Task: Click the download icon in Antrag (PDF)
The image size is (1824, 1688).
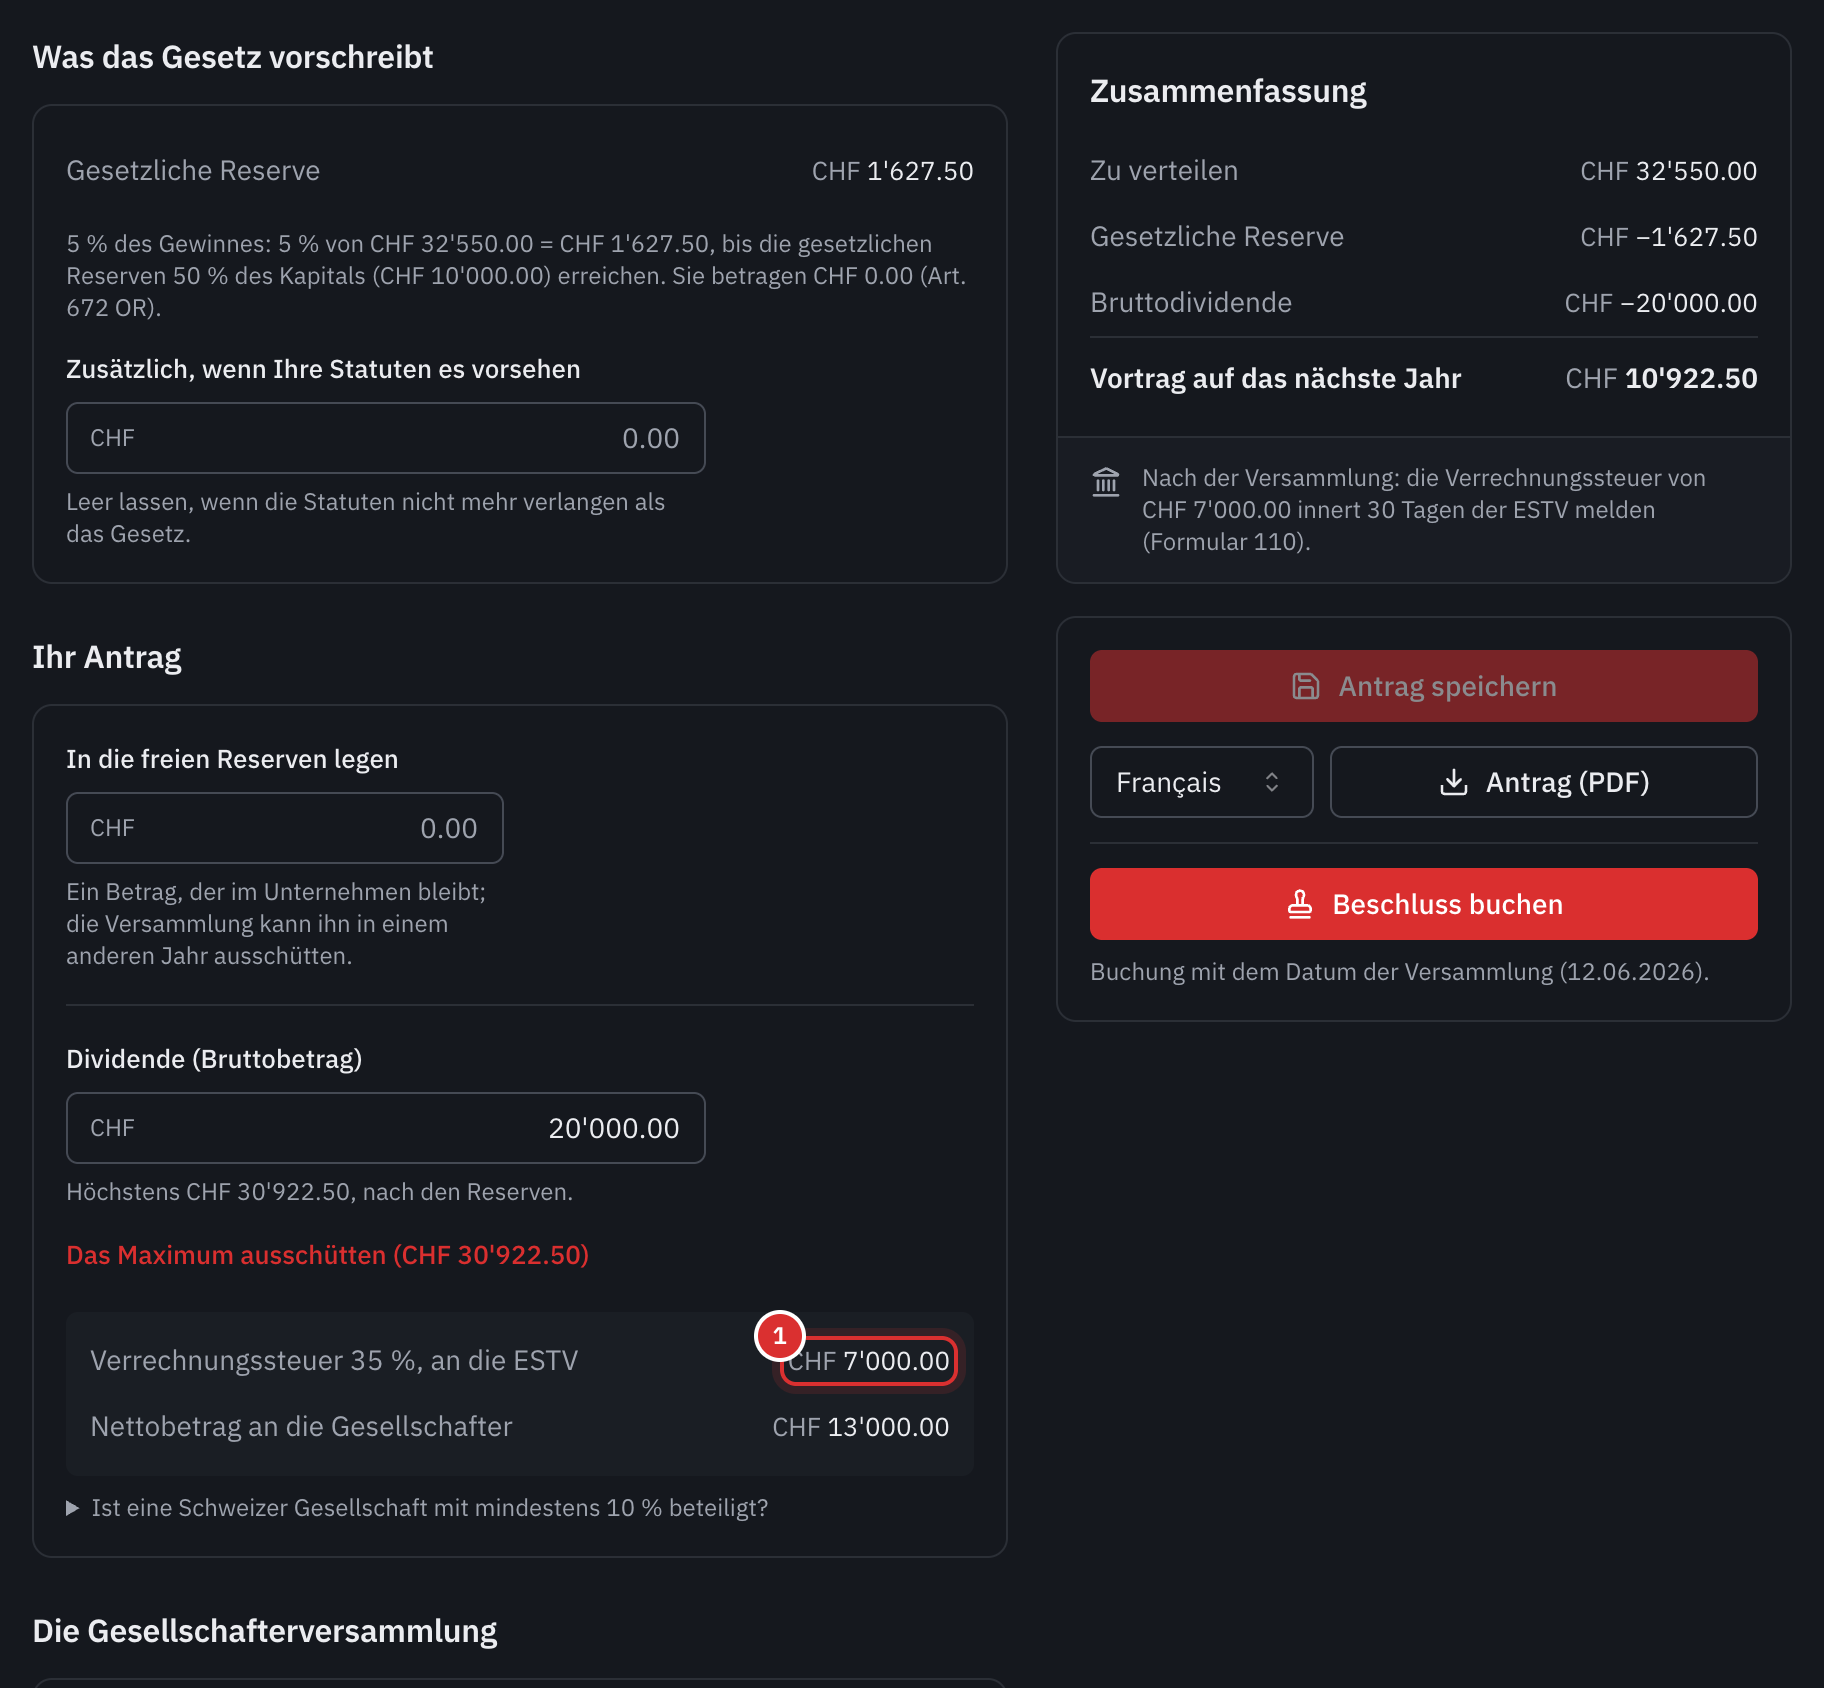Action: click(x=1454, y=782)
